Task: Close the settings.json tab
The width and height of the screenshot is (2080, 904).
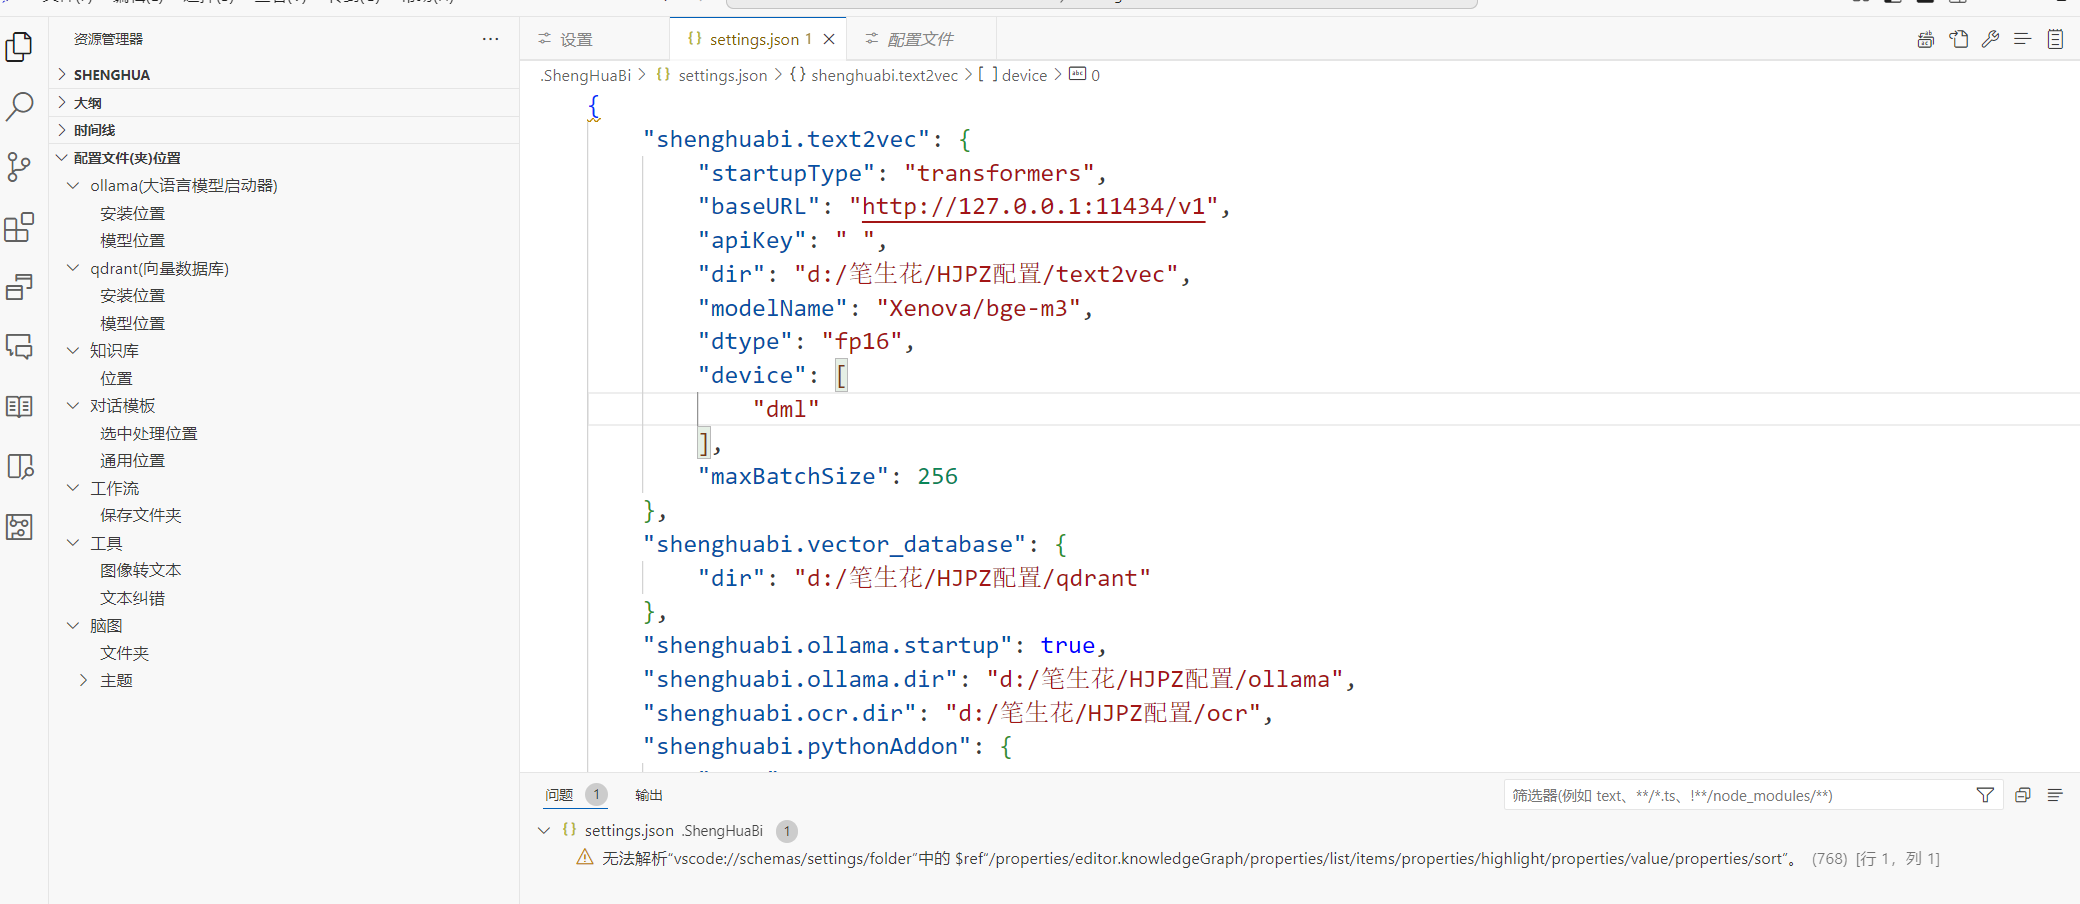Action: [829, 39]
